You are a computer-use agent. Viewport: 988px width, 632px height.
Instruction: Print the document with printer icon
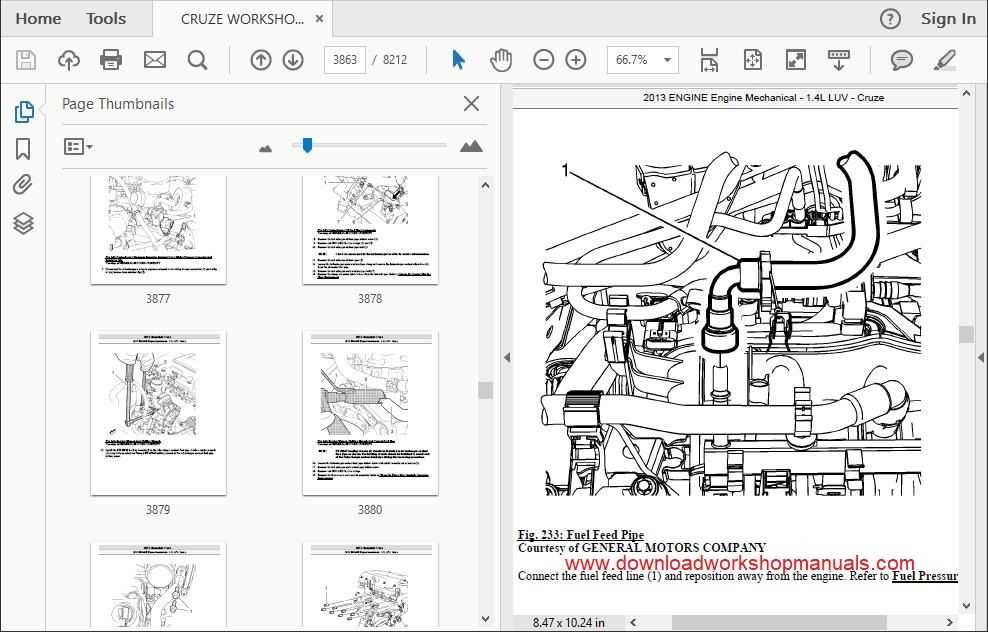(111, 60)
